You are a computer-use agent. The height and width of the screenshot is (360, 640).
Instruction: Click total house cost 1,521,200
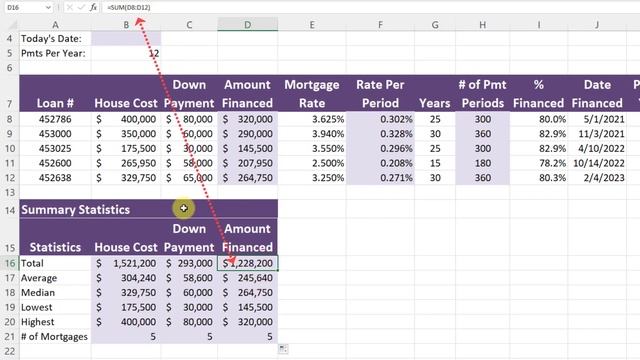point(126,263)
